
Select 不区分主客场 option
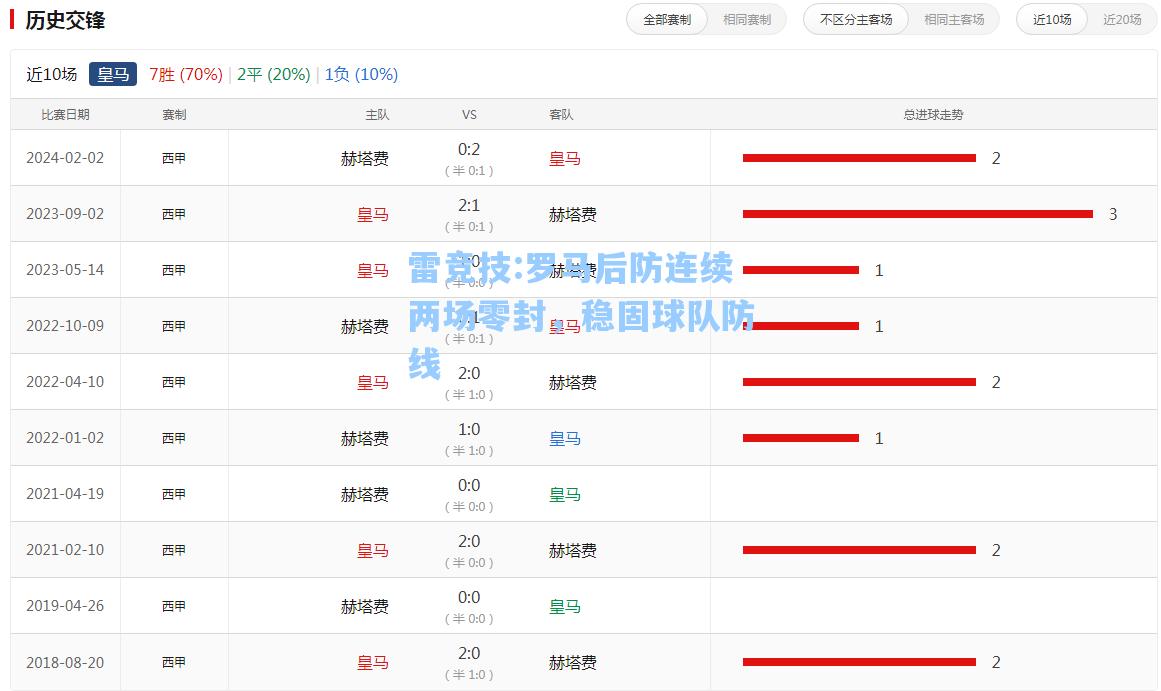(x=856, y=20)
